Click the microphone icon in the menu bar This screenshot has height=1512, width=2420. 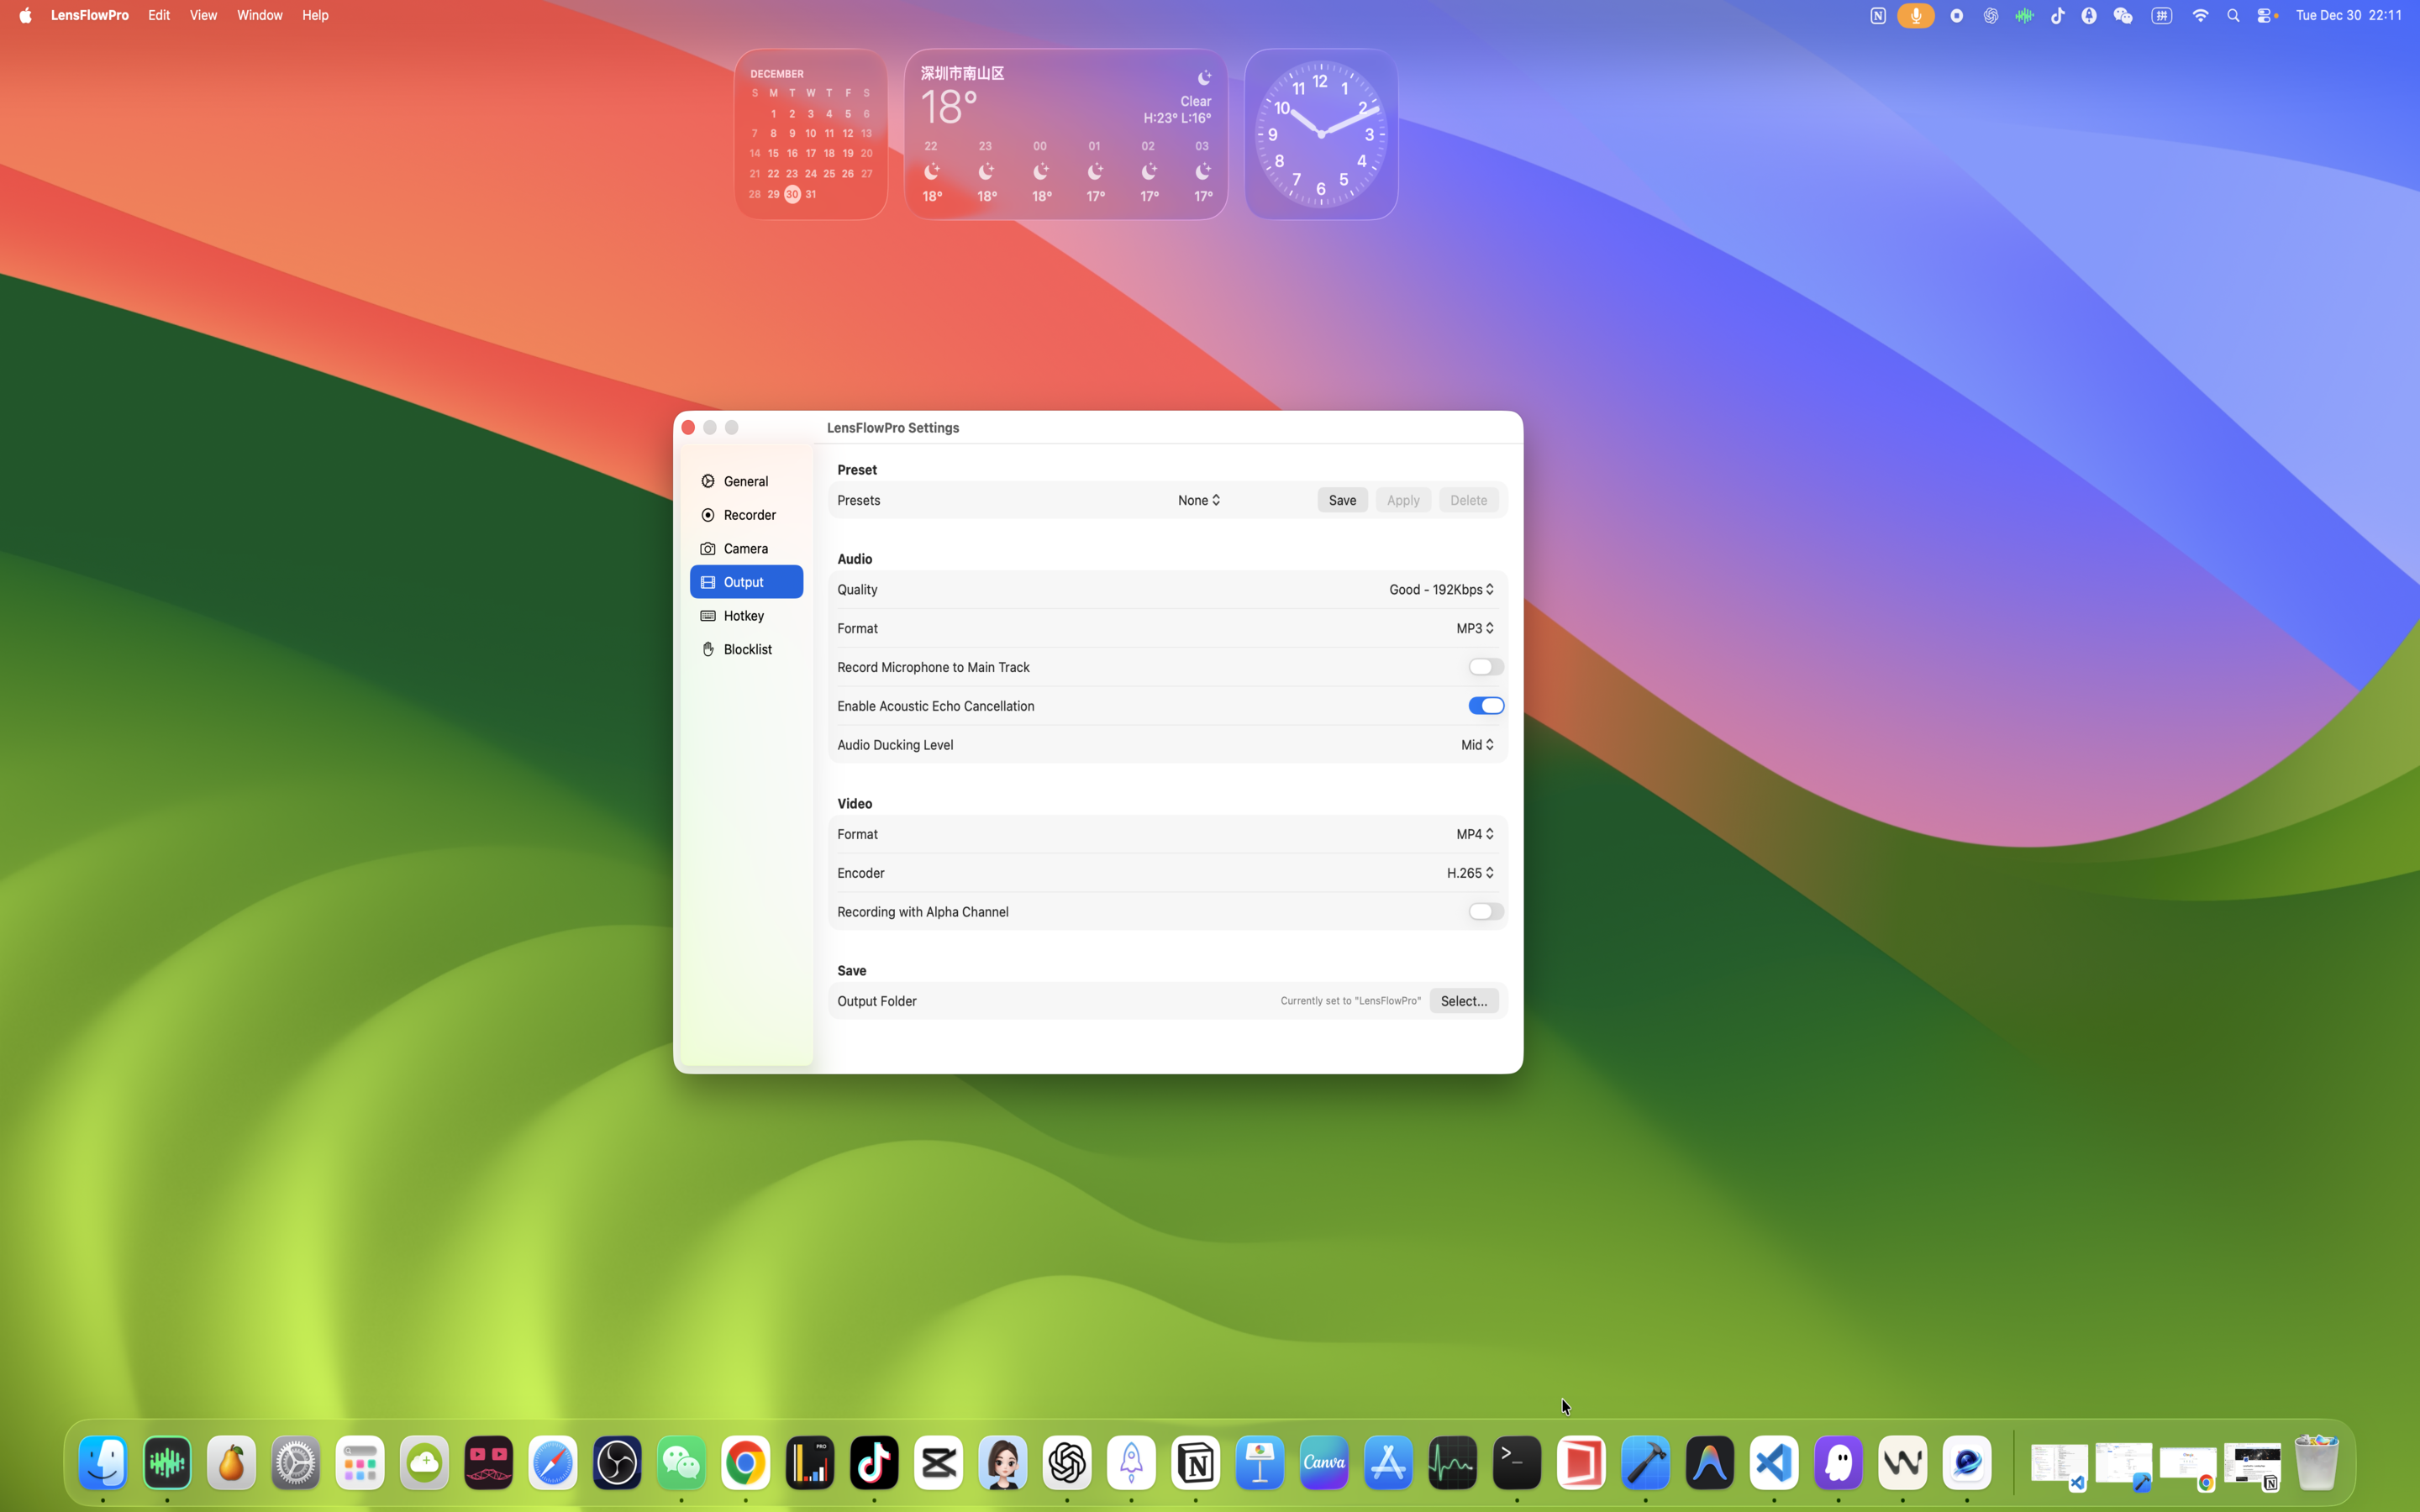click(x=1915, y=16)
